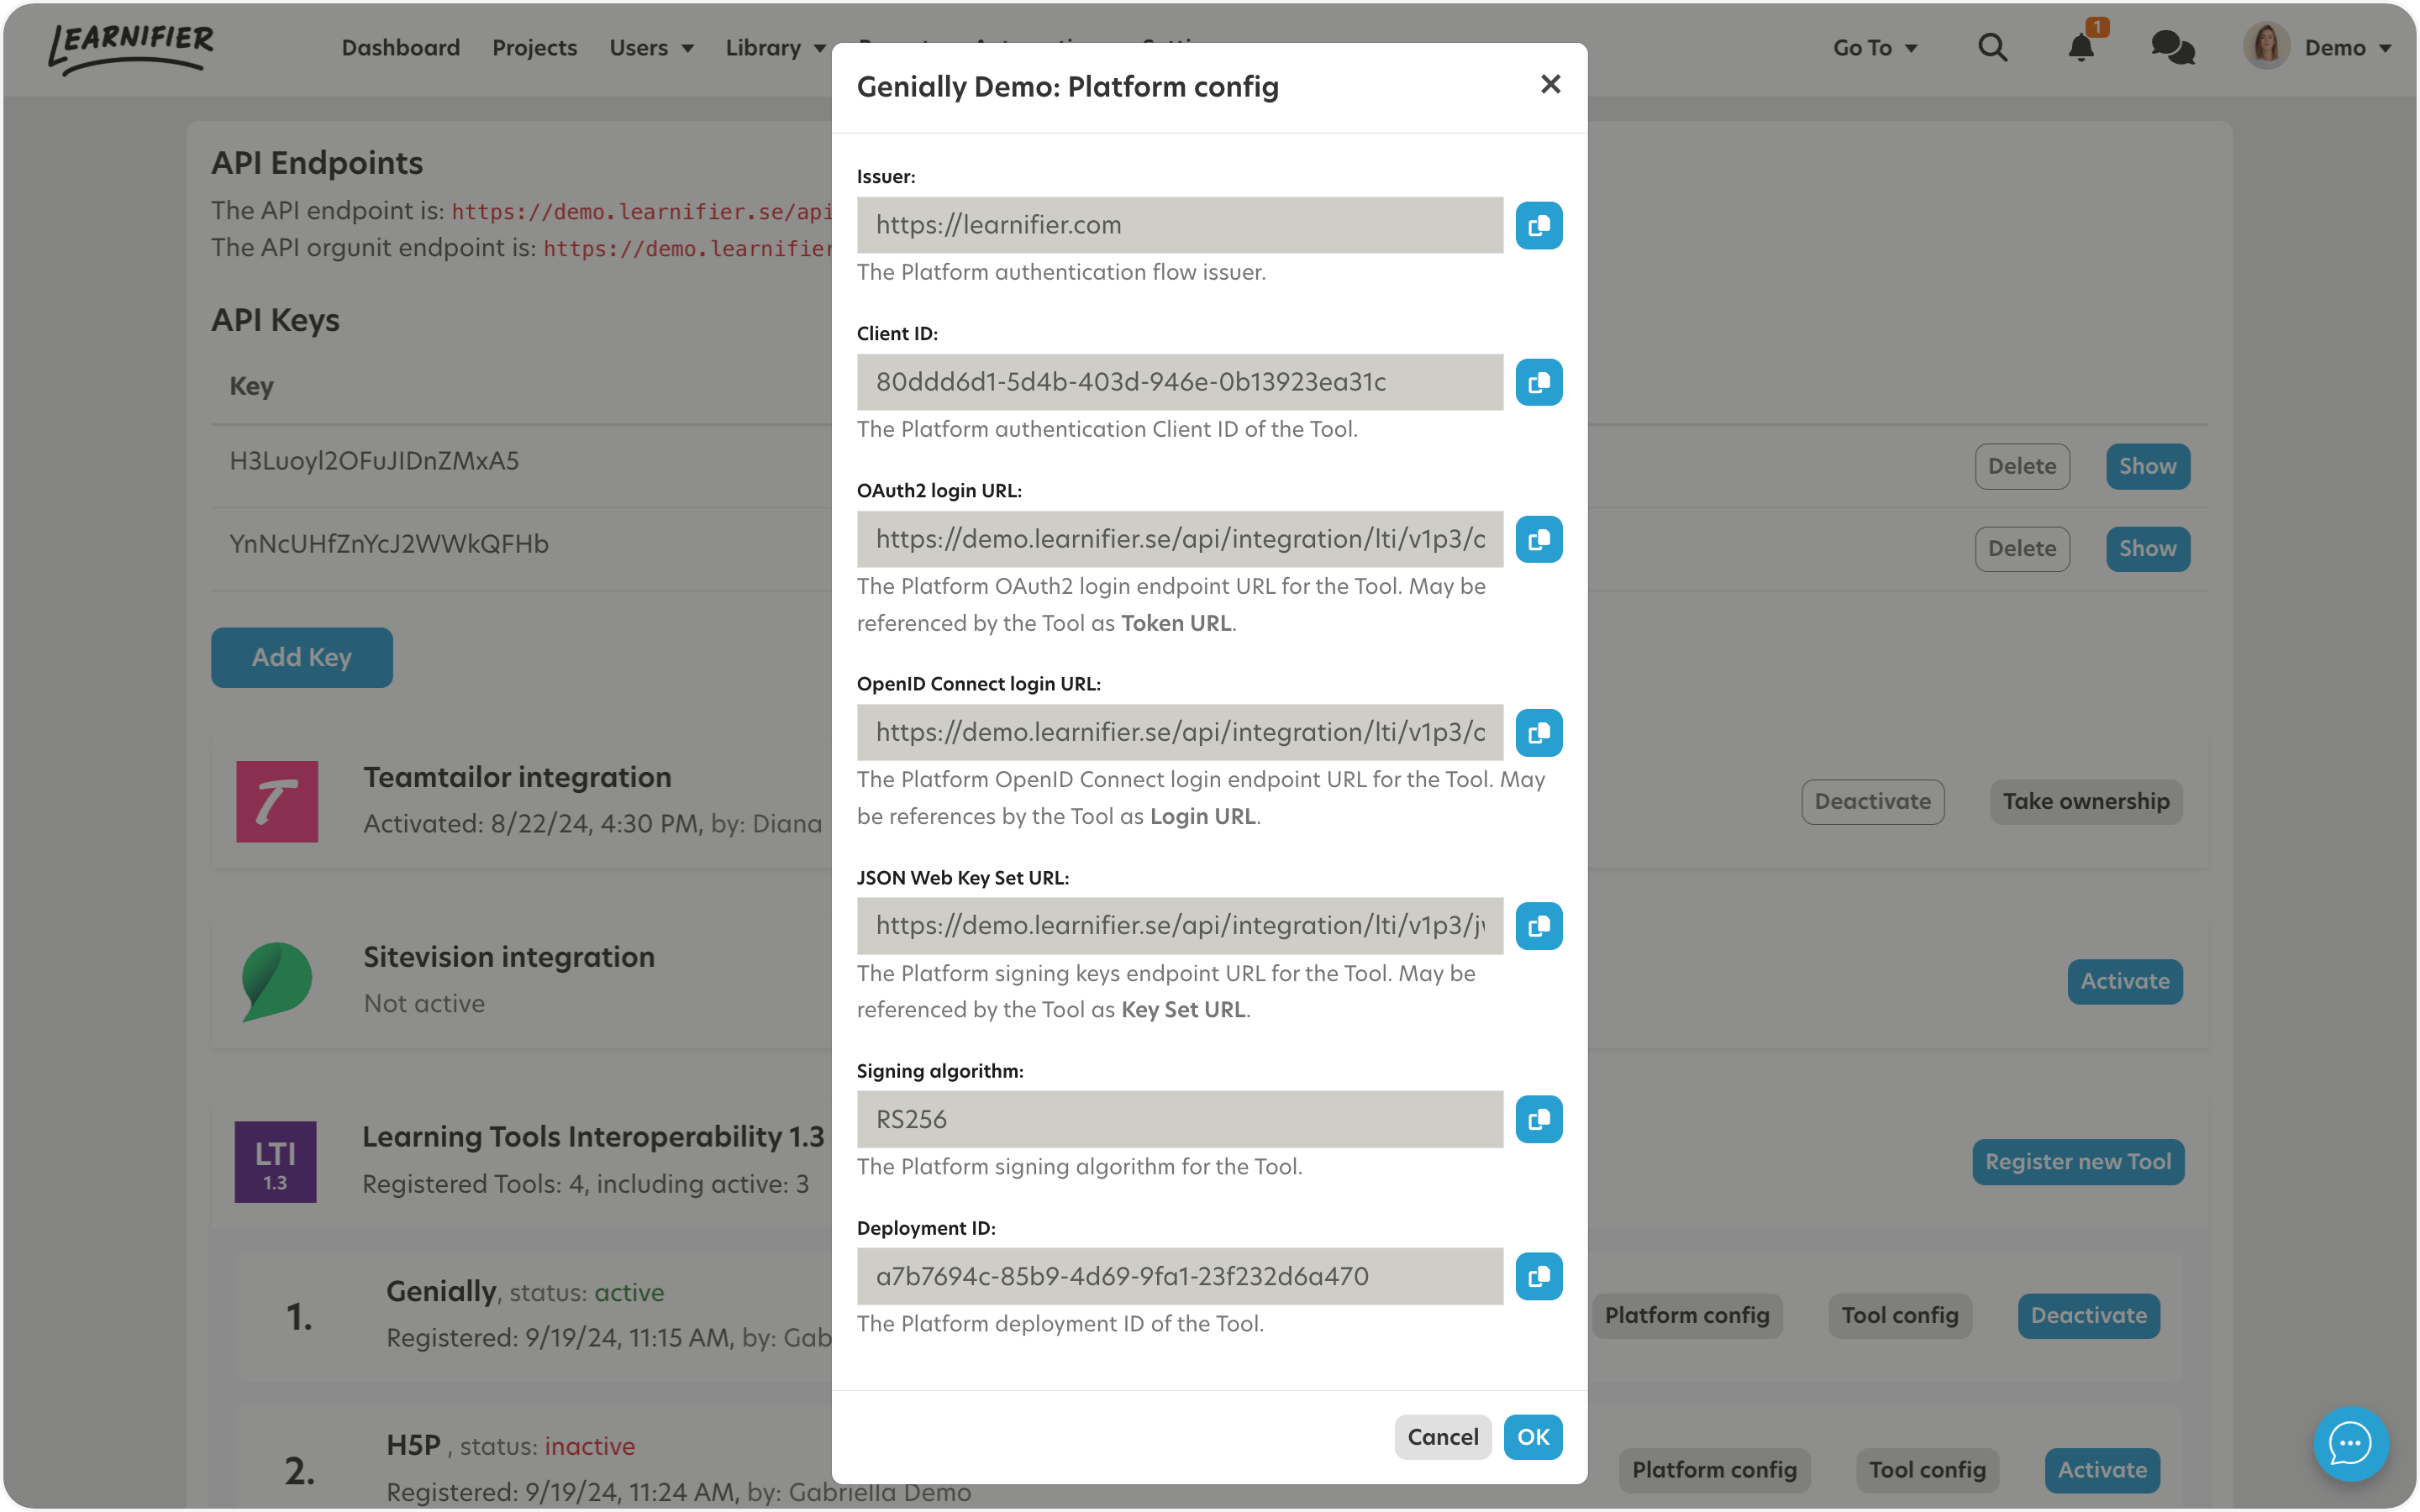The width and height of the screenshot is (2420, 1512).
Task: Copy the OpenID Connect login URL
Action: point(1539,732)
